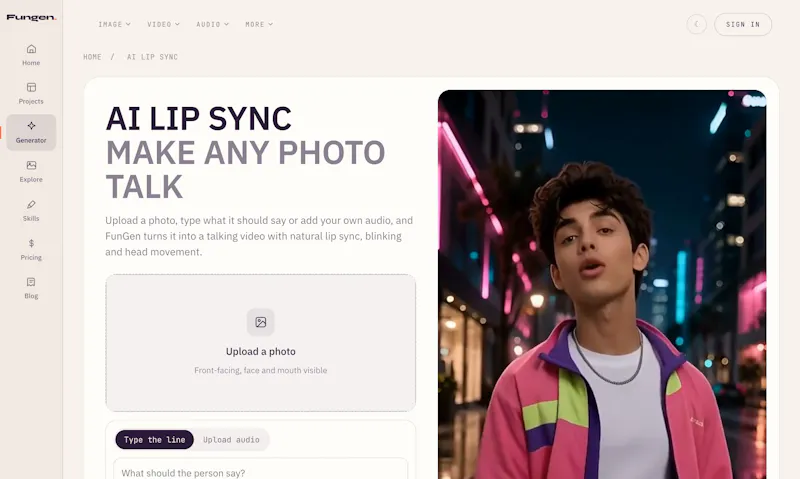800x479 pixels.
Task: Select the Generator sparkle icon
Action: click(31, 125)
